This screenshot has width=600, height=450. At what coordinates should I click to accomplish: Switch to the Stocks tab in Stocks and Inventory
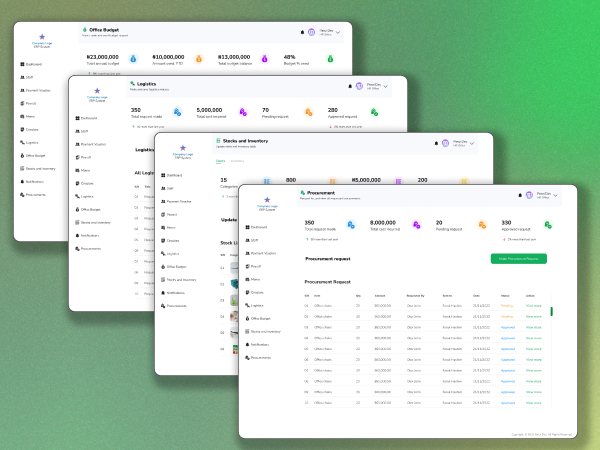[x=220, y=161]
